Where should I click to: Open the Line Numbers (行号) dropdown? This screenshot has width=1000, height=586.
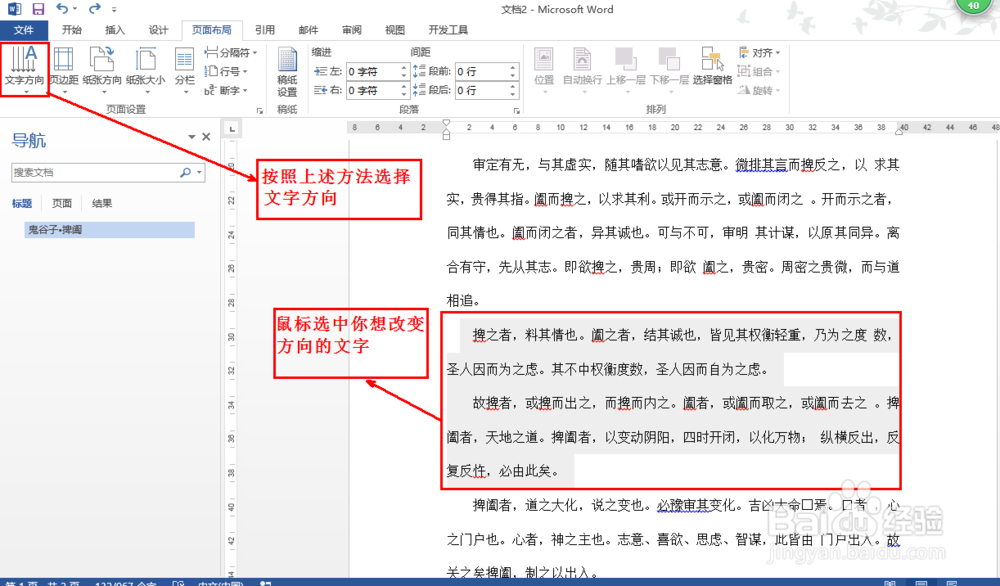[x=226, y=71]
